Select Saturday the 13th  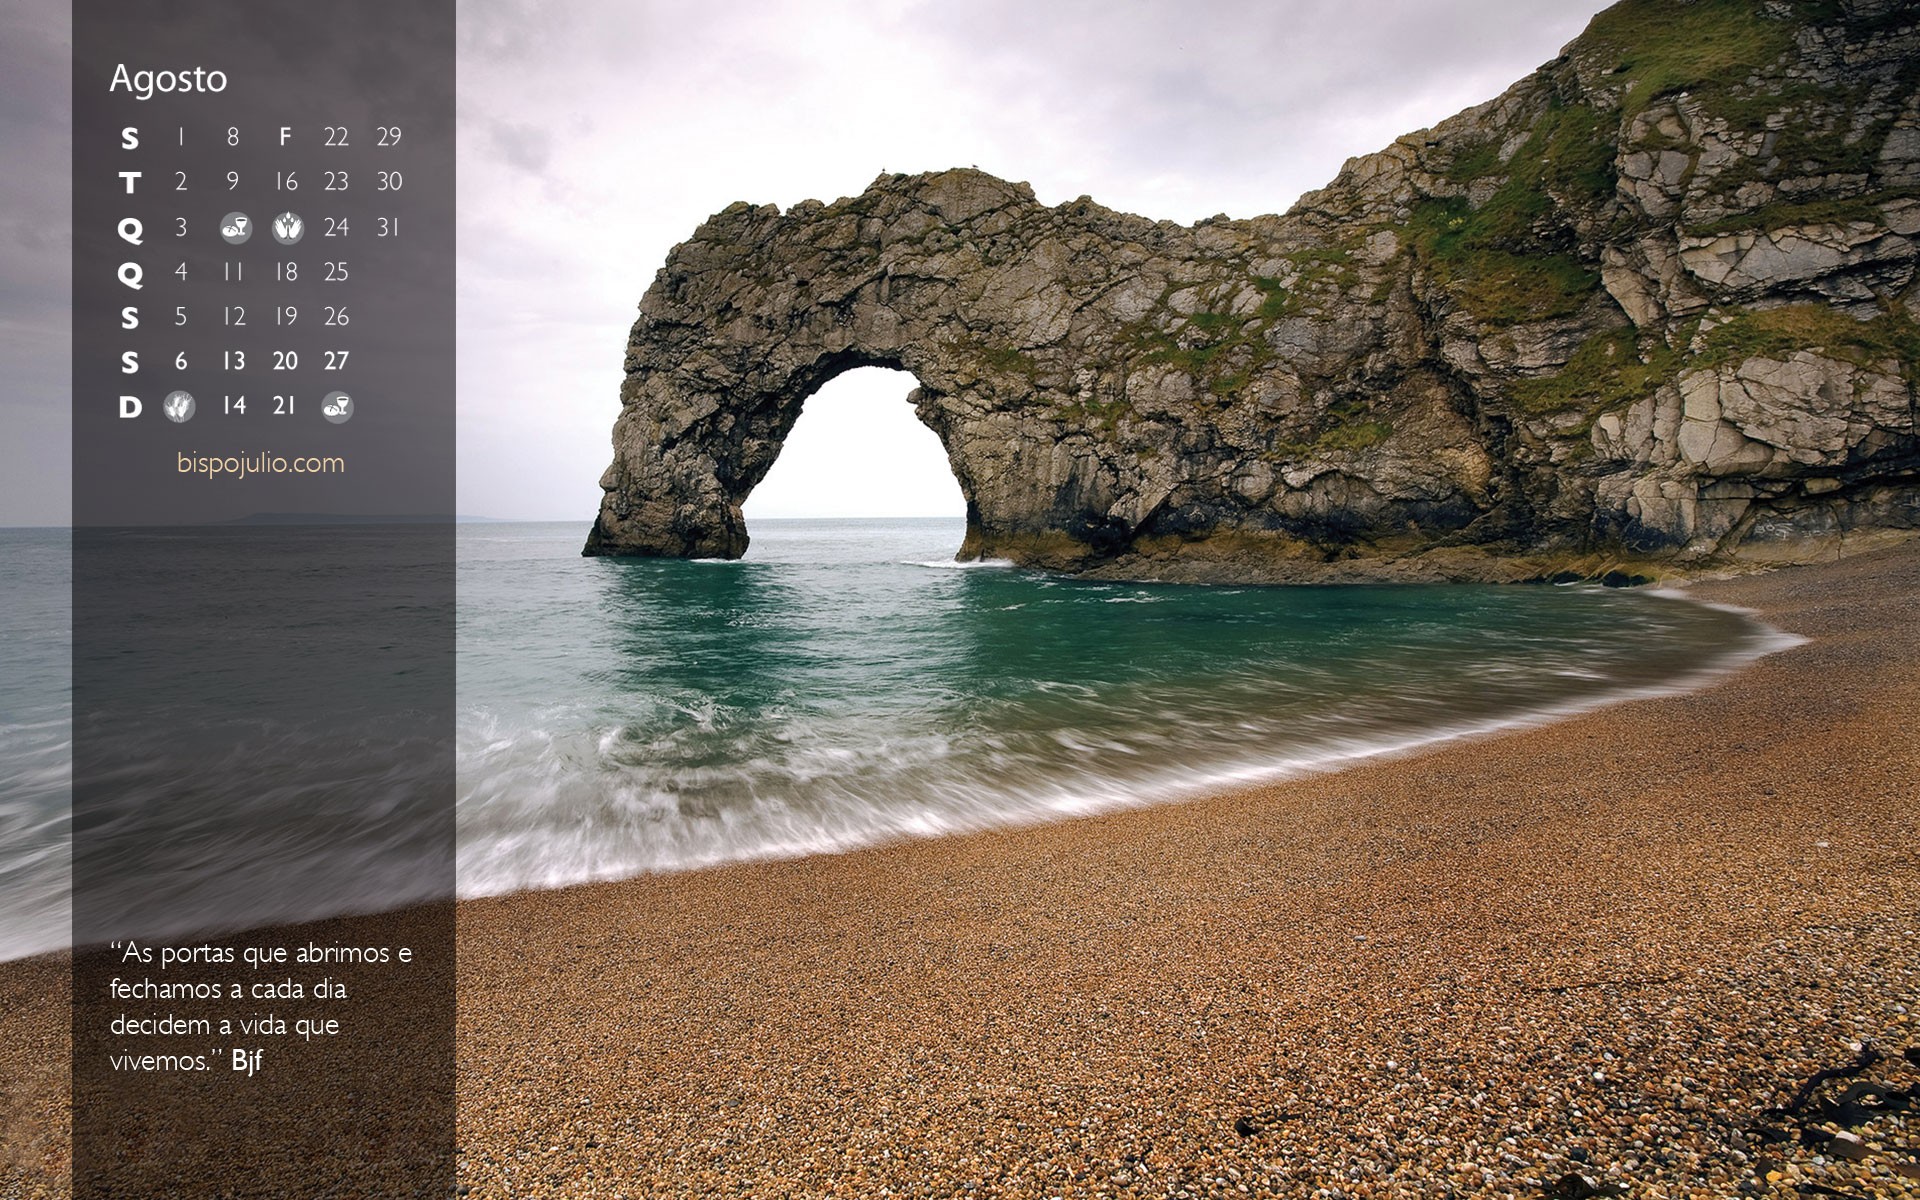(233, 361)
